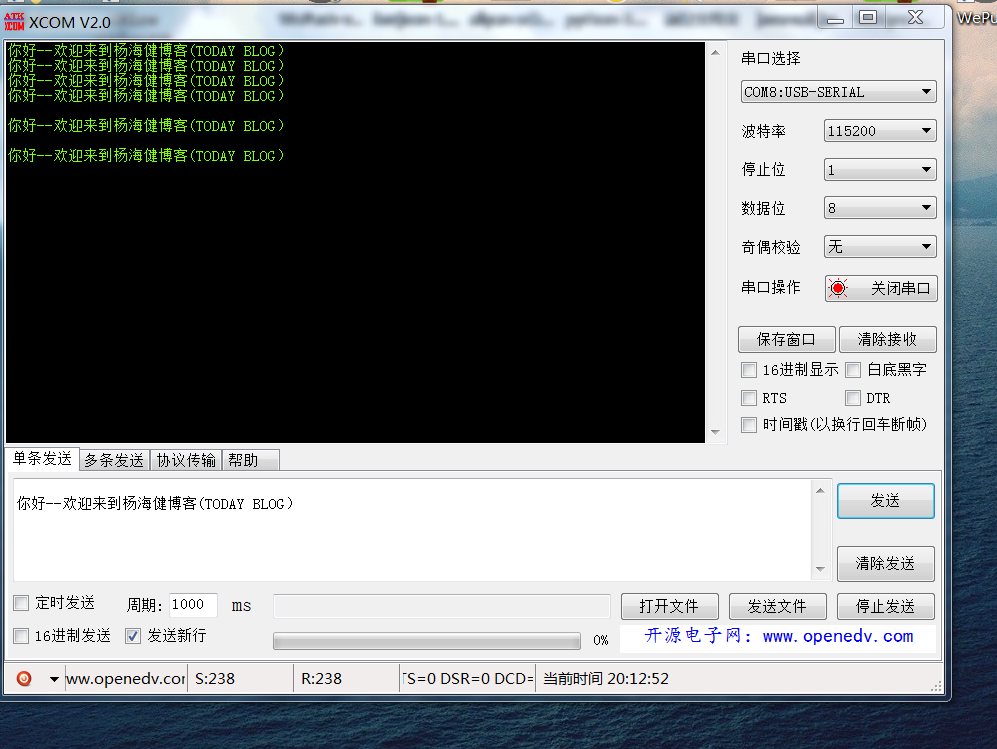Click the send text input area

click(412, 530)
